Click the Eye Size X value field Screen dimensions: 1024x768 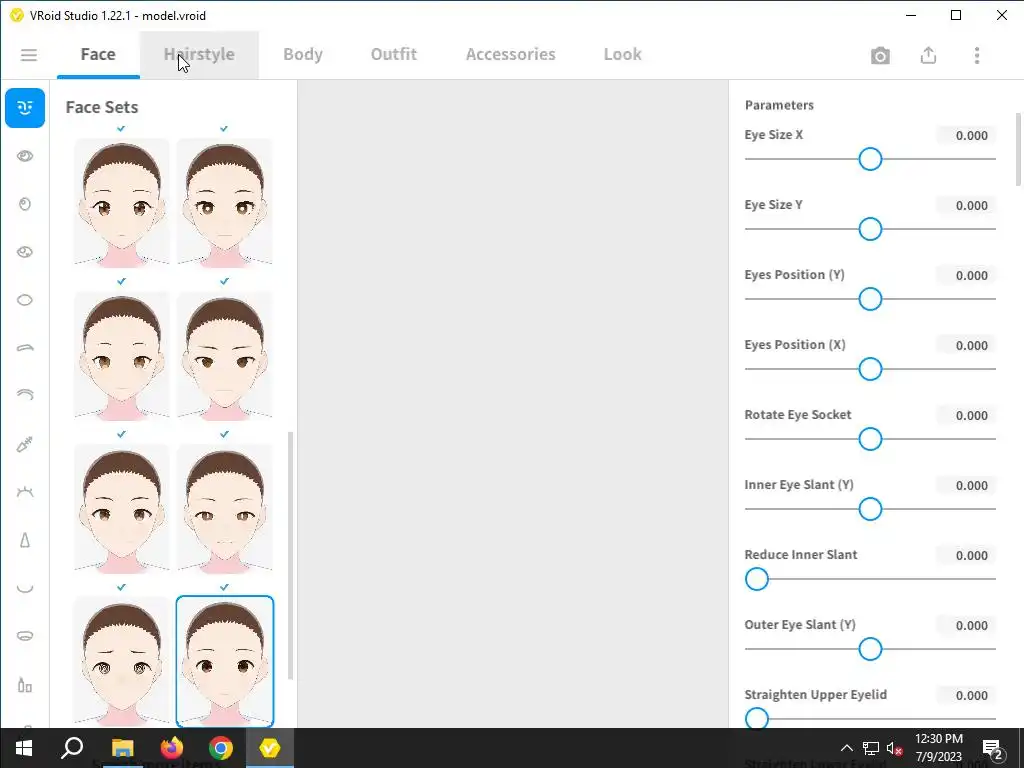(x=966, y=135)
